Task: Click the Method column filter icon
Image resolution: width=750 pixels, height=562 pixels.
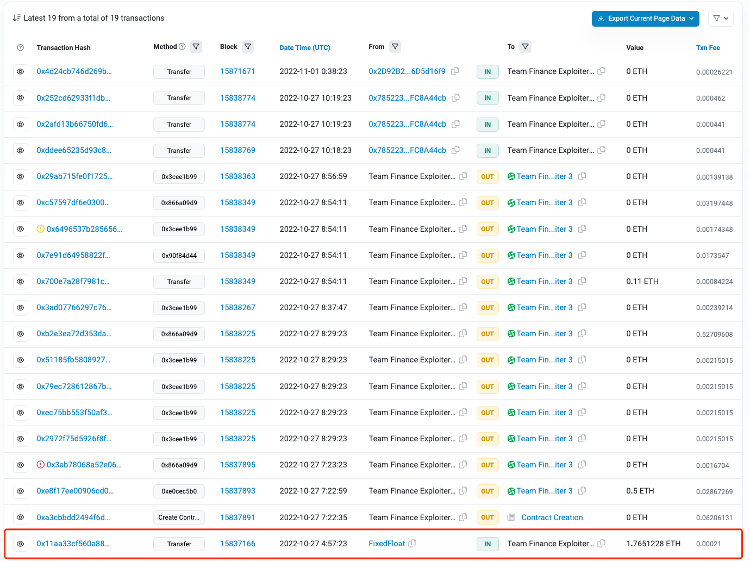Action: 196,47
